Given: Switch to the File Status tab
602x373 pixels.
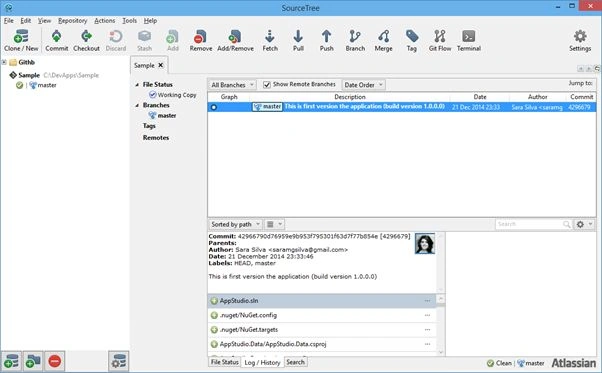Looking at the screenshot, I should 225,362.
